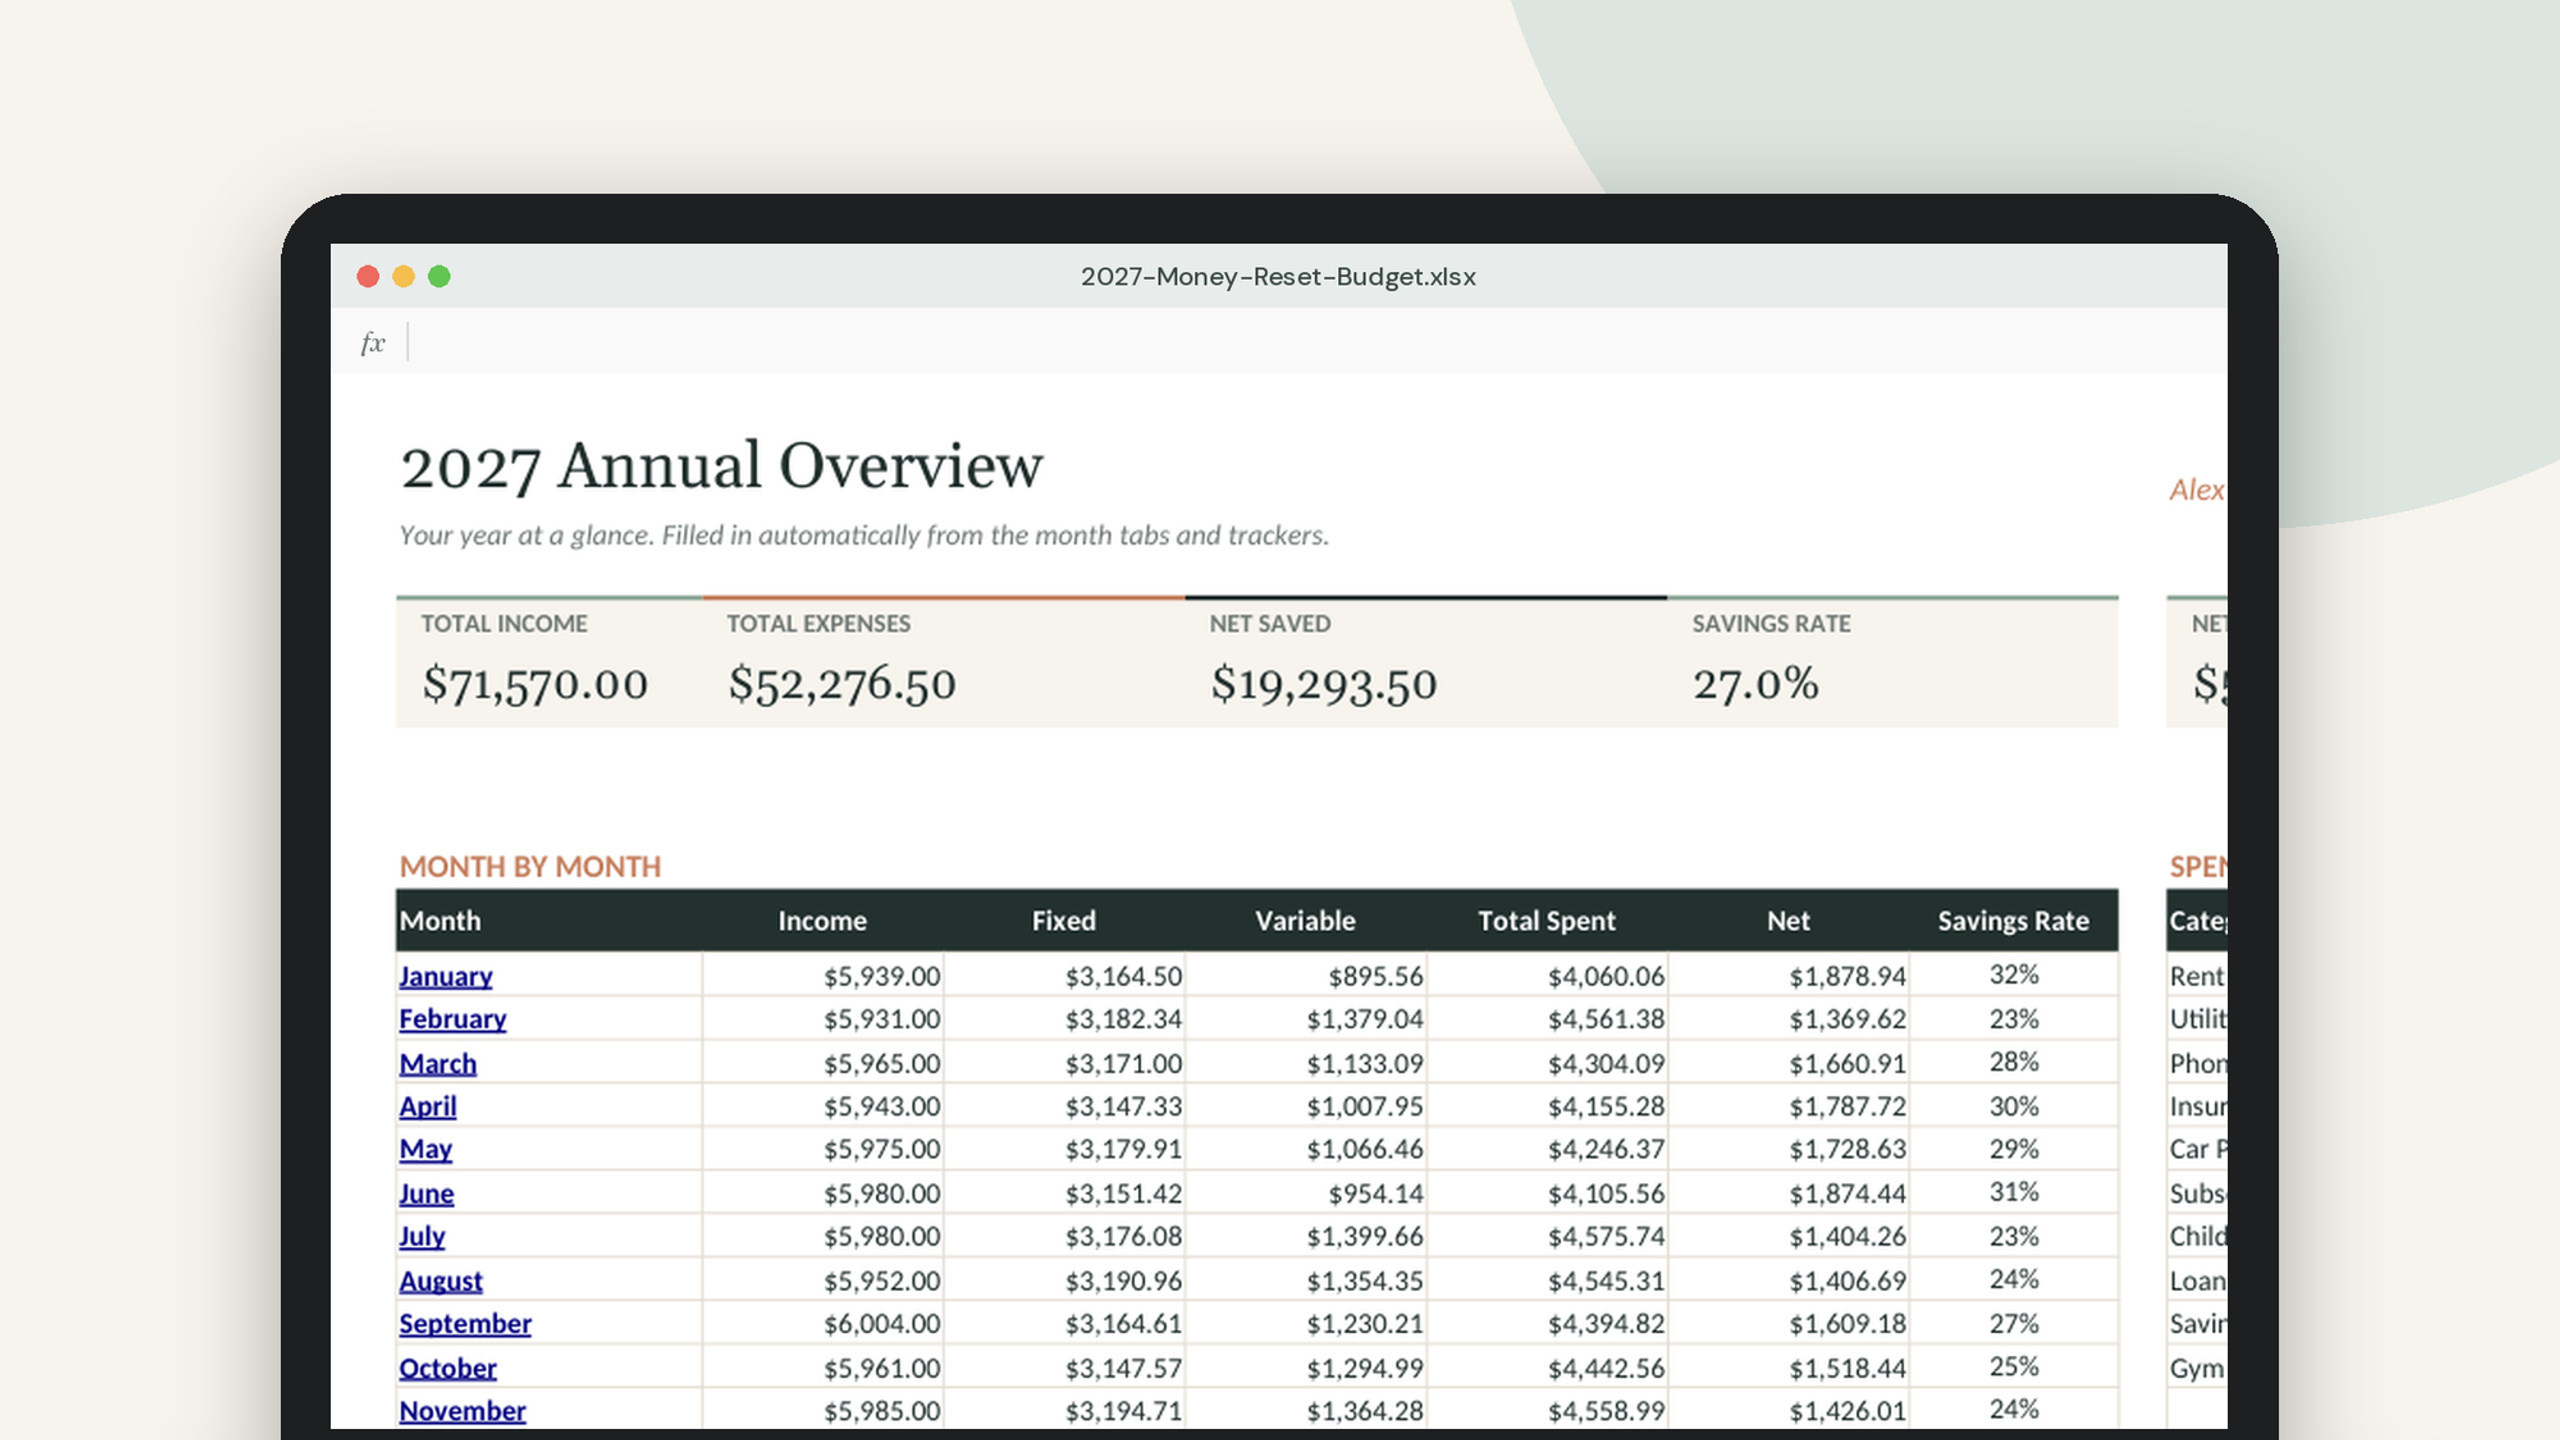The image size is (2560, 1440).
Task: Select May net cell $1,728.63
Action: coord(1789,1149)
